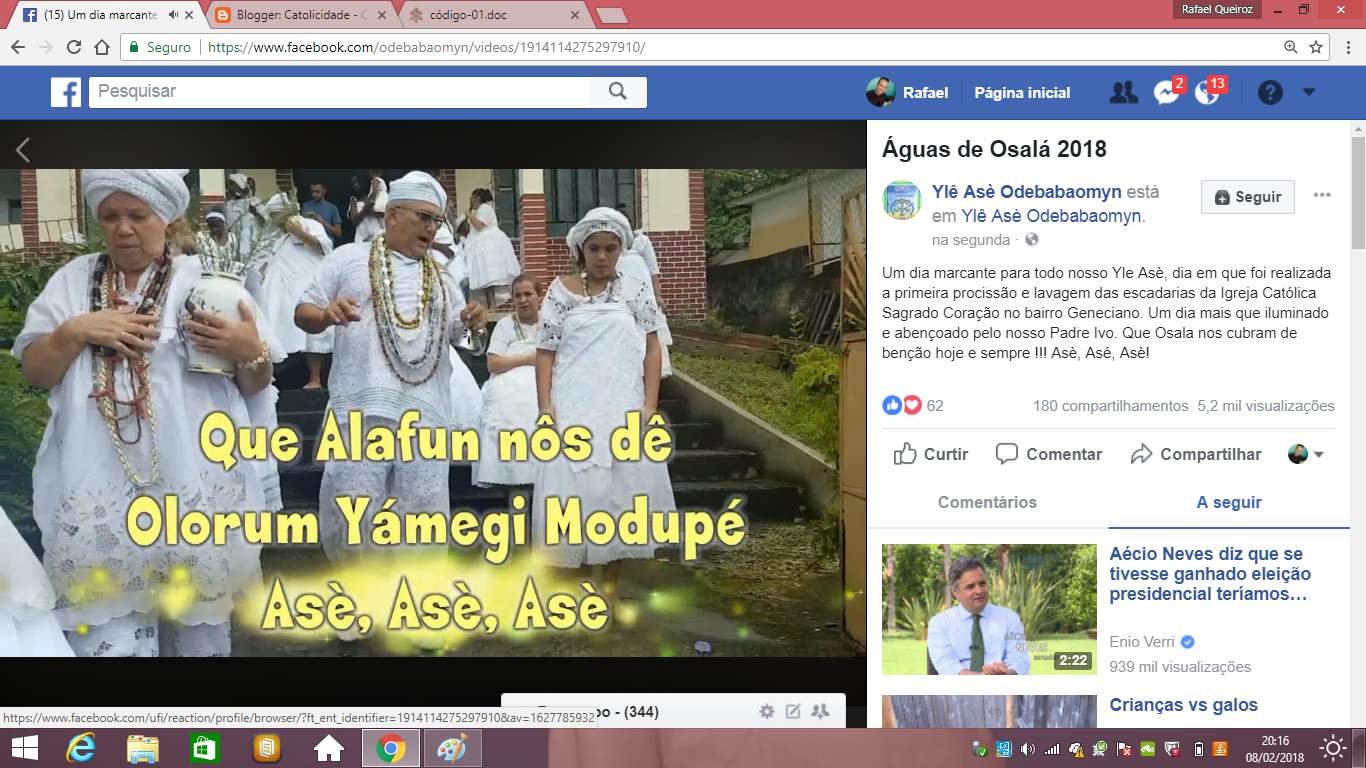Screen dimensions: 1366x768
Task: Click the Águas de Osalá video frame
Action: pos(433,412)
